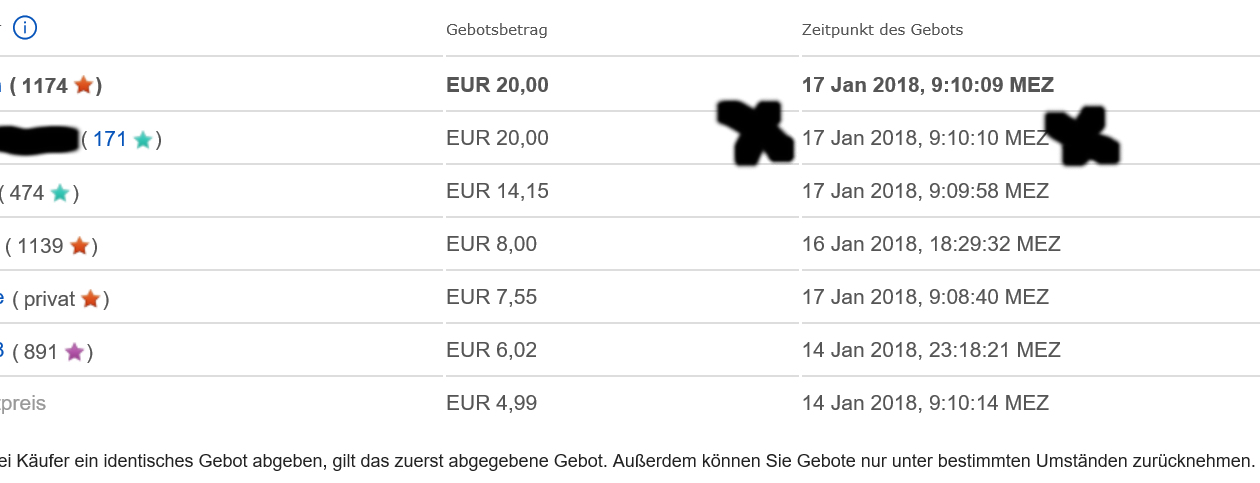Click the EUR 14,15 bid amount

point(497,191)
